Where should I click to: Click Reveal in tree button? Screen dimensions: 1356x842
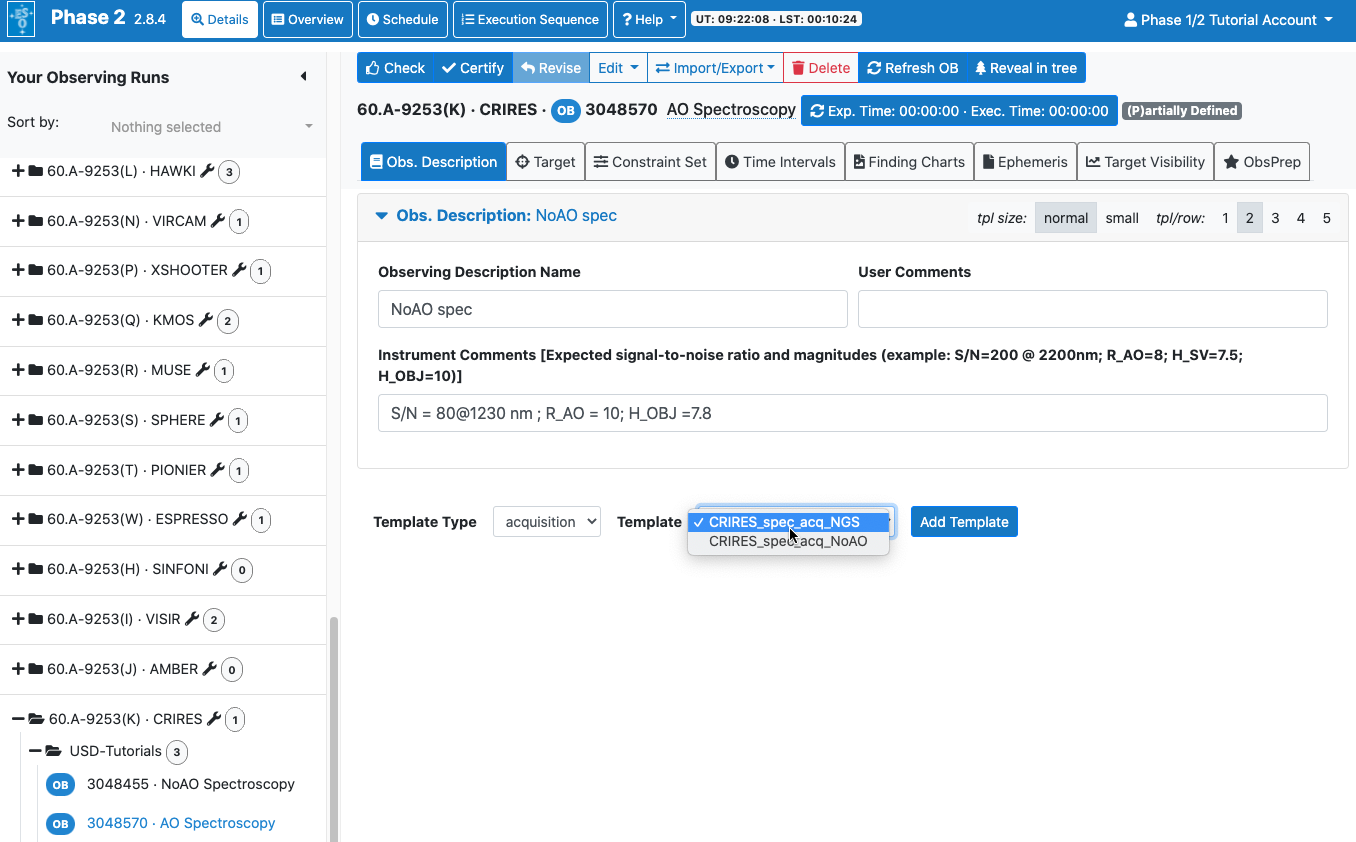pos(1025,68)
